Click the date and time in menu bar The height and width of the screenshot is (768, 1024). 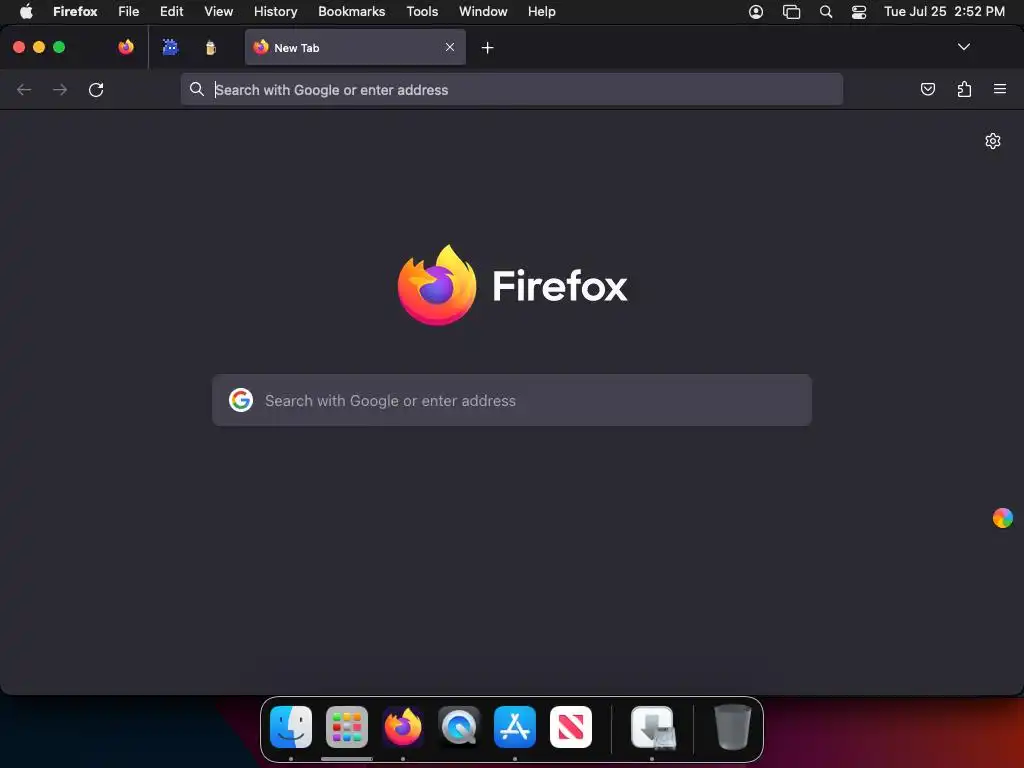pos(944,12)
